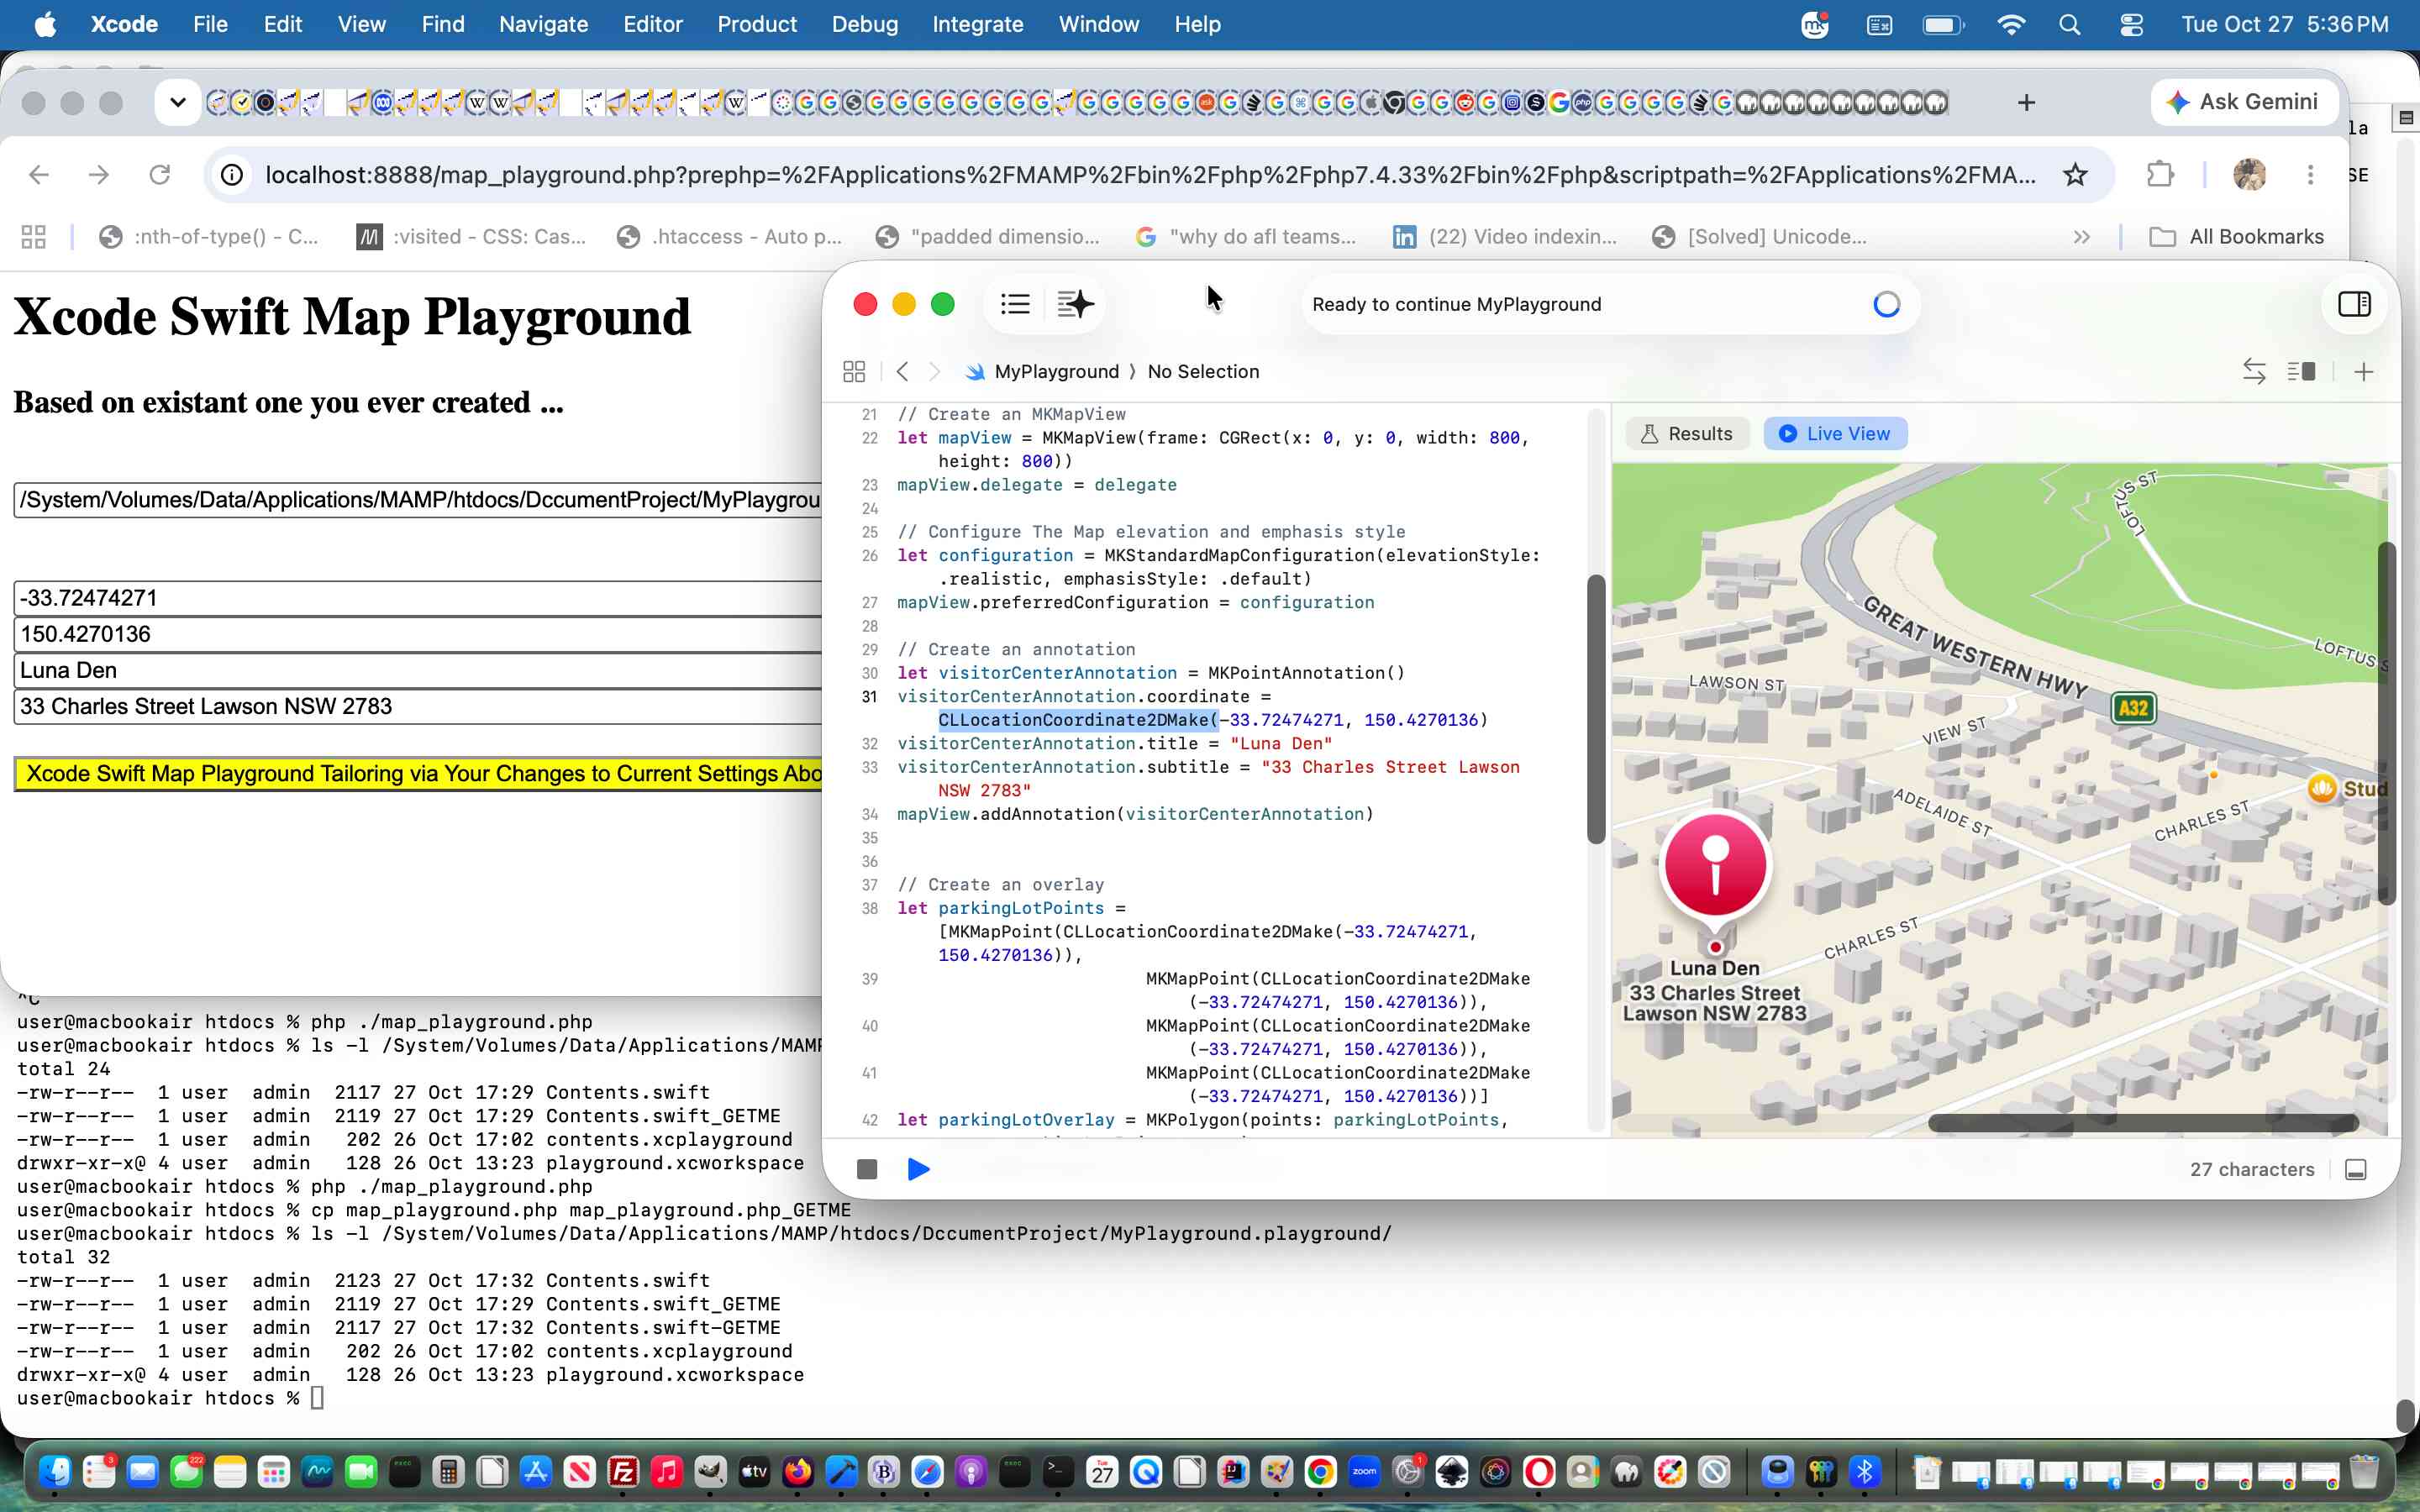Click the Luna Den map pin
The width and height of the screenshot is (2420, 1512).
click(1715, 866)
